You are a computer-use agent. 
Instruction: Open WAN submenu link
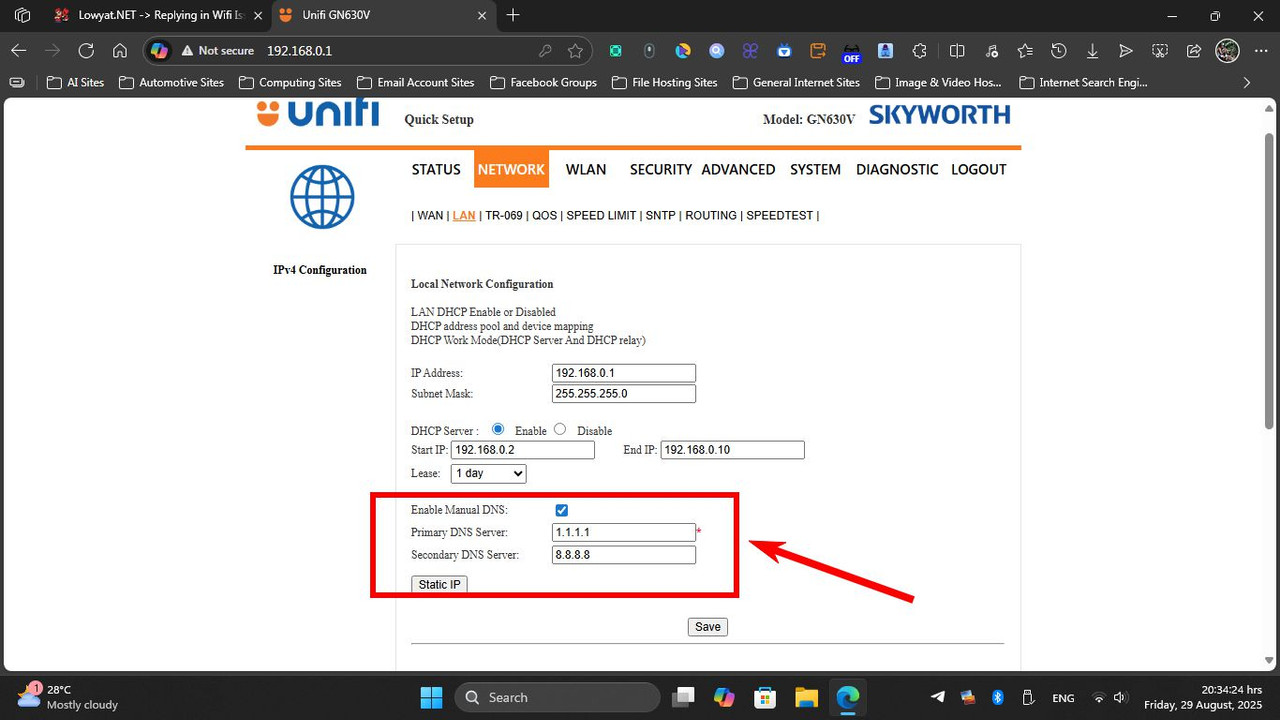pos(430,215)
